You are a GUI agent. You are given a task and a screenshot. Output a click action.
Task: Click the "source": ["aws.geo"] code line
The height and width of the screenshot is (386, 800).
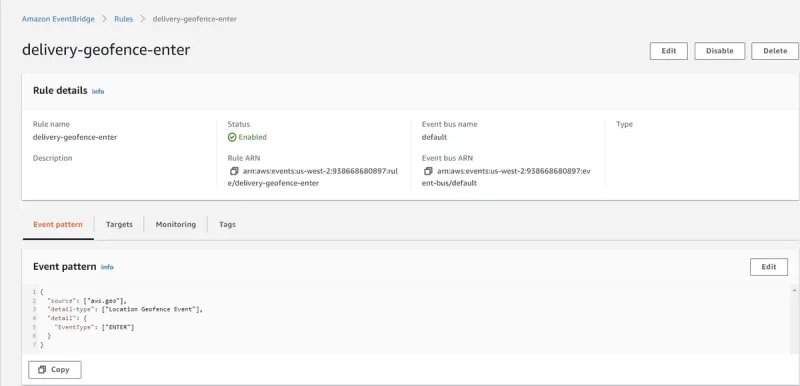86,301
